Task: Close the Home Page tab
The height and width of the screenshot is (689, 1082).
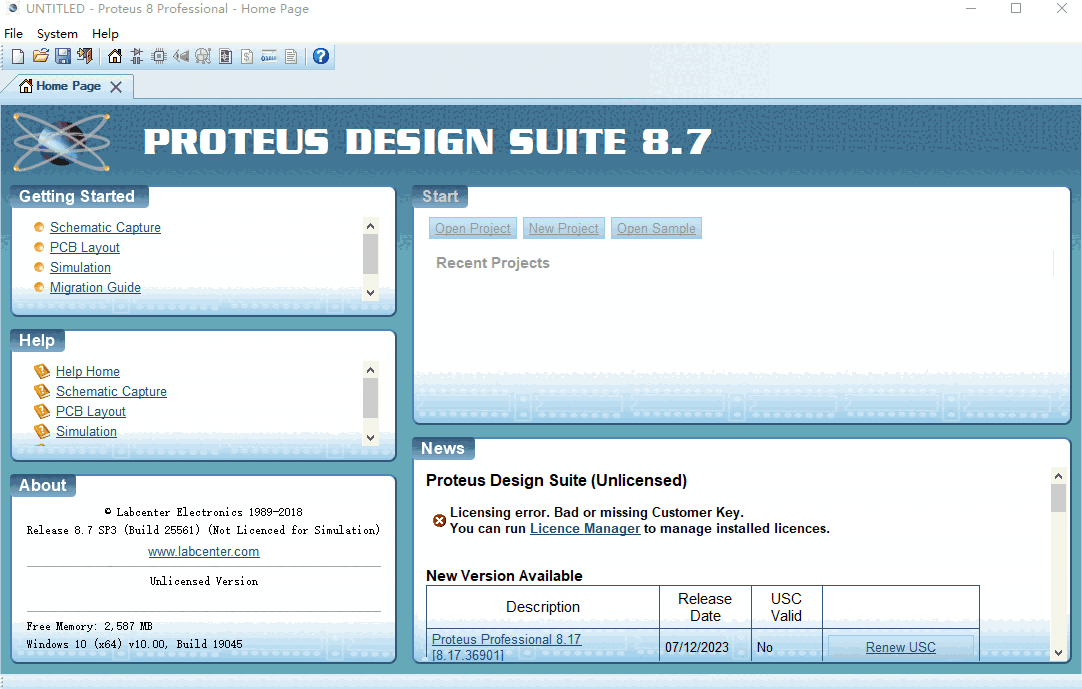Action: [x=116, y=87]
